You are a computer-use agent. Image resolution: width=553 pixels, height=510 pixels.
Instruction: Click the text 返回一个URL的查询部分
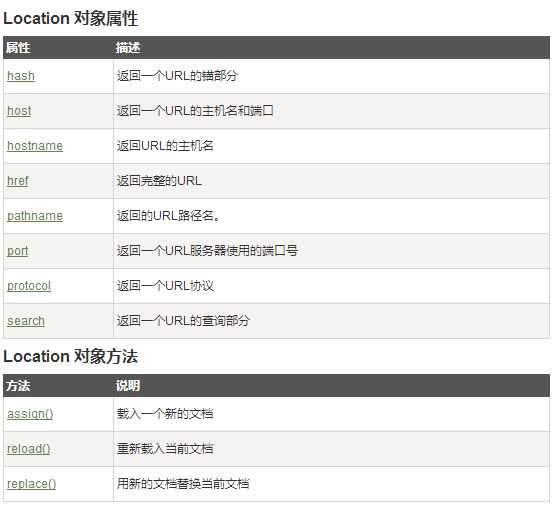coord(183,321)
